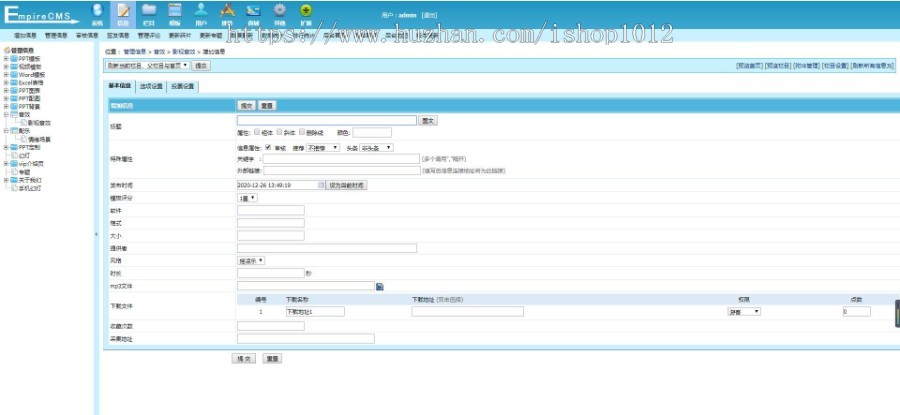Open the [栏目设置] link at top right

pos(835,66)
